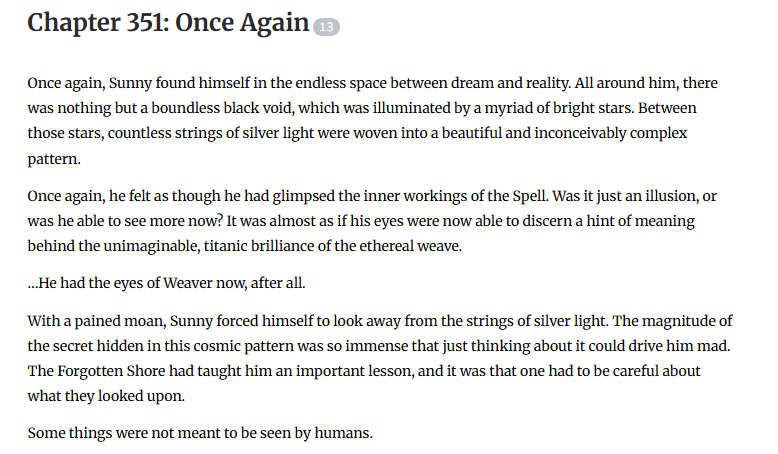Click 'what they looked upon.' line
Image resolution: width=778 pixels, height=454 pixels.
coord(106,396)
